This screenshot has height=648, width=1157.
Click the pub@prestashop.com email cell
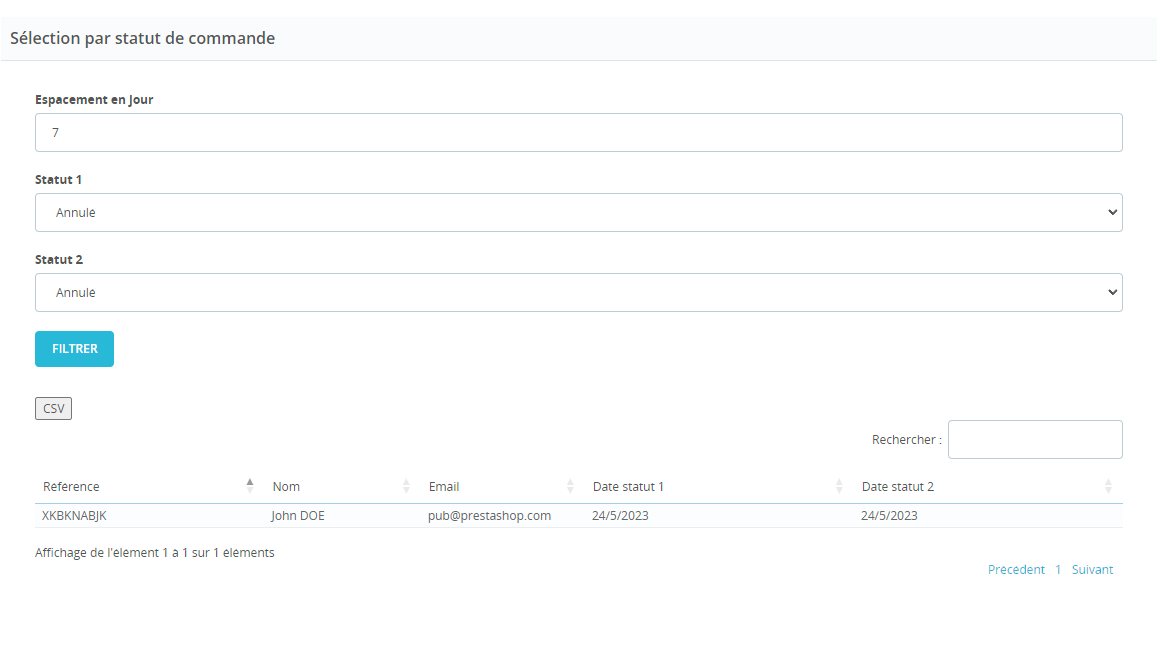[489, 516]
